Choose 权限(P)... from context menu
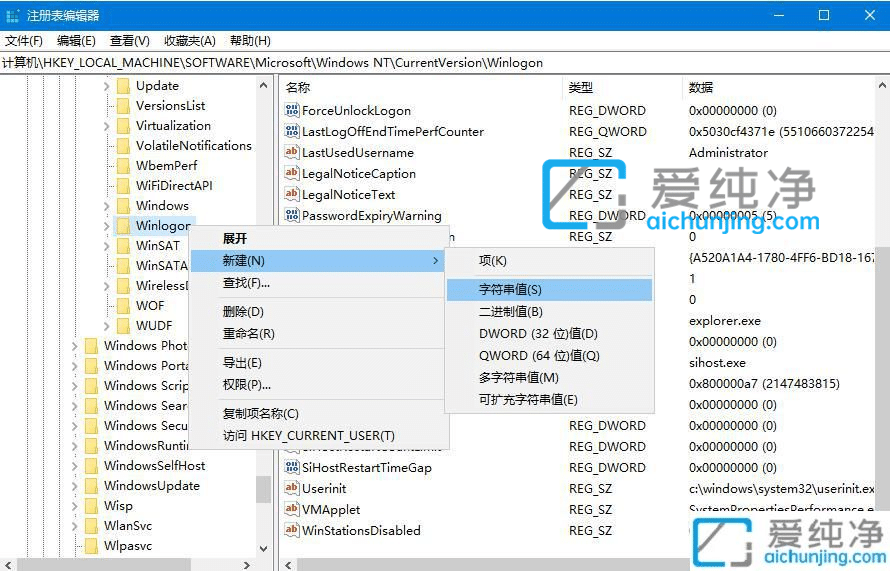The width and height of the screenshot is (890, 571). tap(319, 385)
